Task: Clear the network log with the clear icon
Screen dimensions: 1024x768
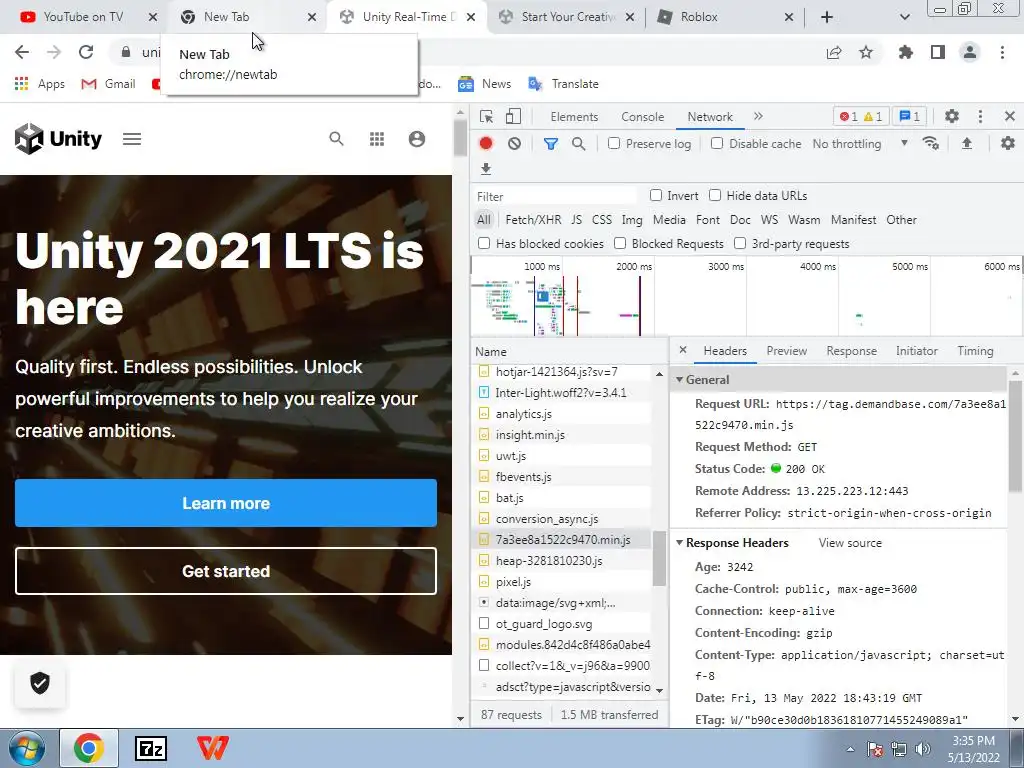Action: [x=515, y=144]
